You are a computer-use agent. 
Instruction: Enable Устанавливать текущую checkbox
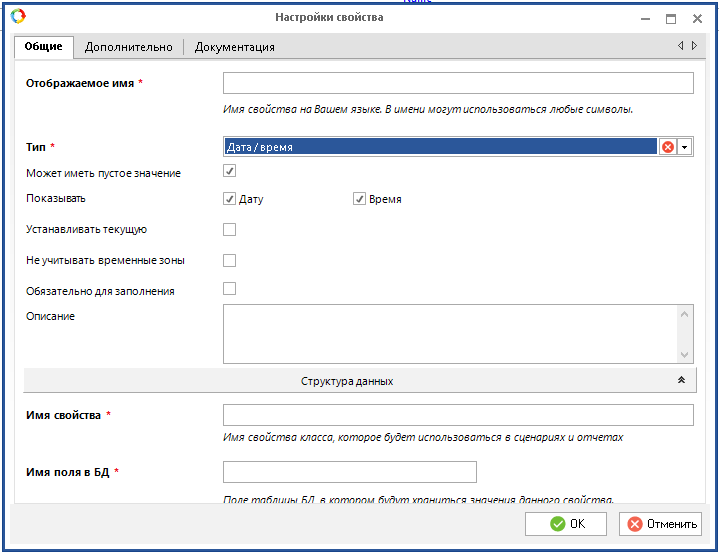point(230,230)
